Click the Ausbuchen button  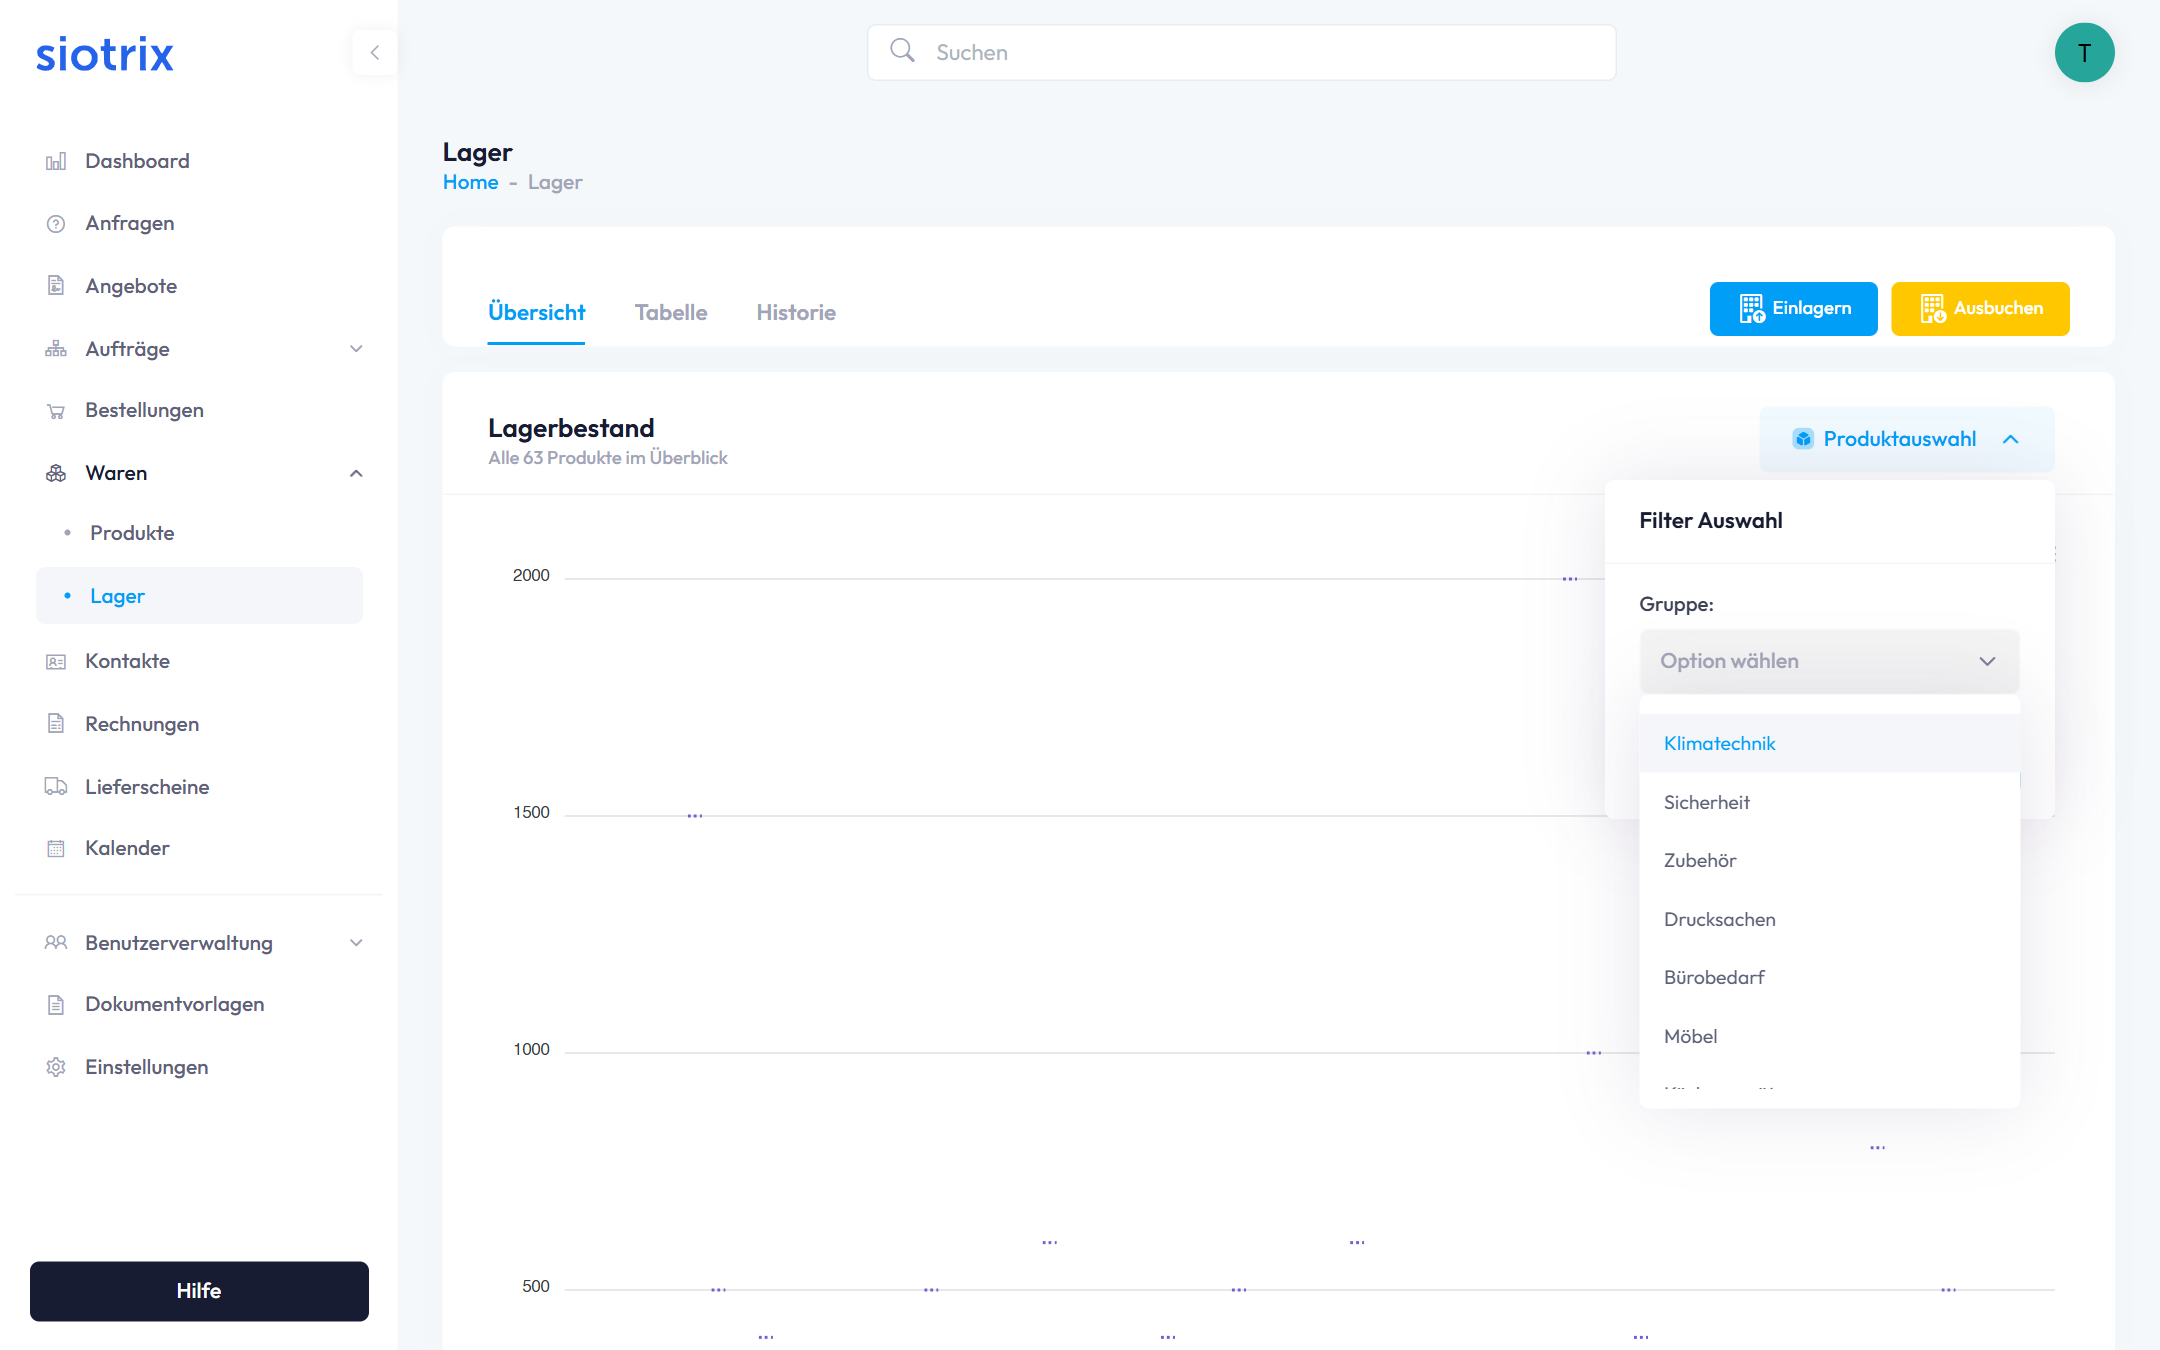(1979, 309)
